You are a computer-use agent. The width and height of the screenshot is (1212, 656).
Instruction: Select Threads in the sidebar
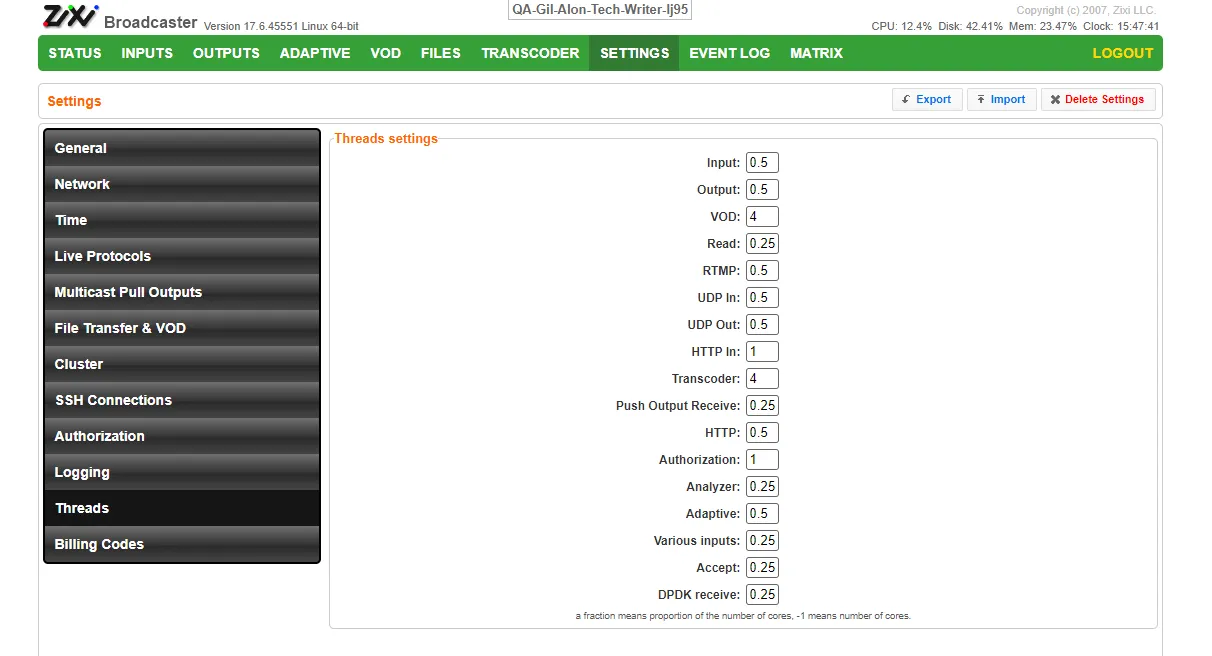click(182, 508)
